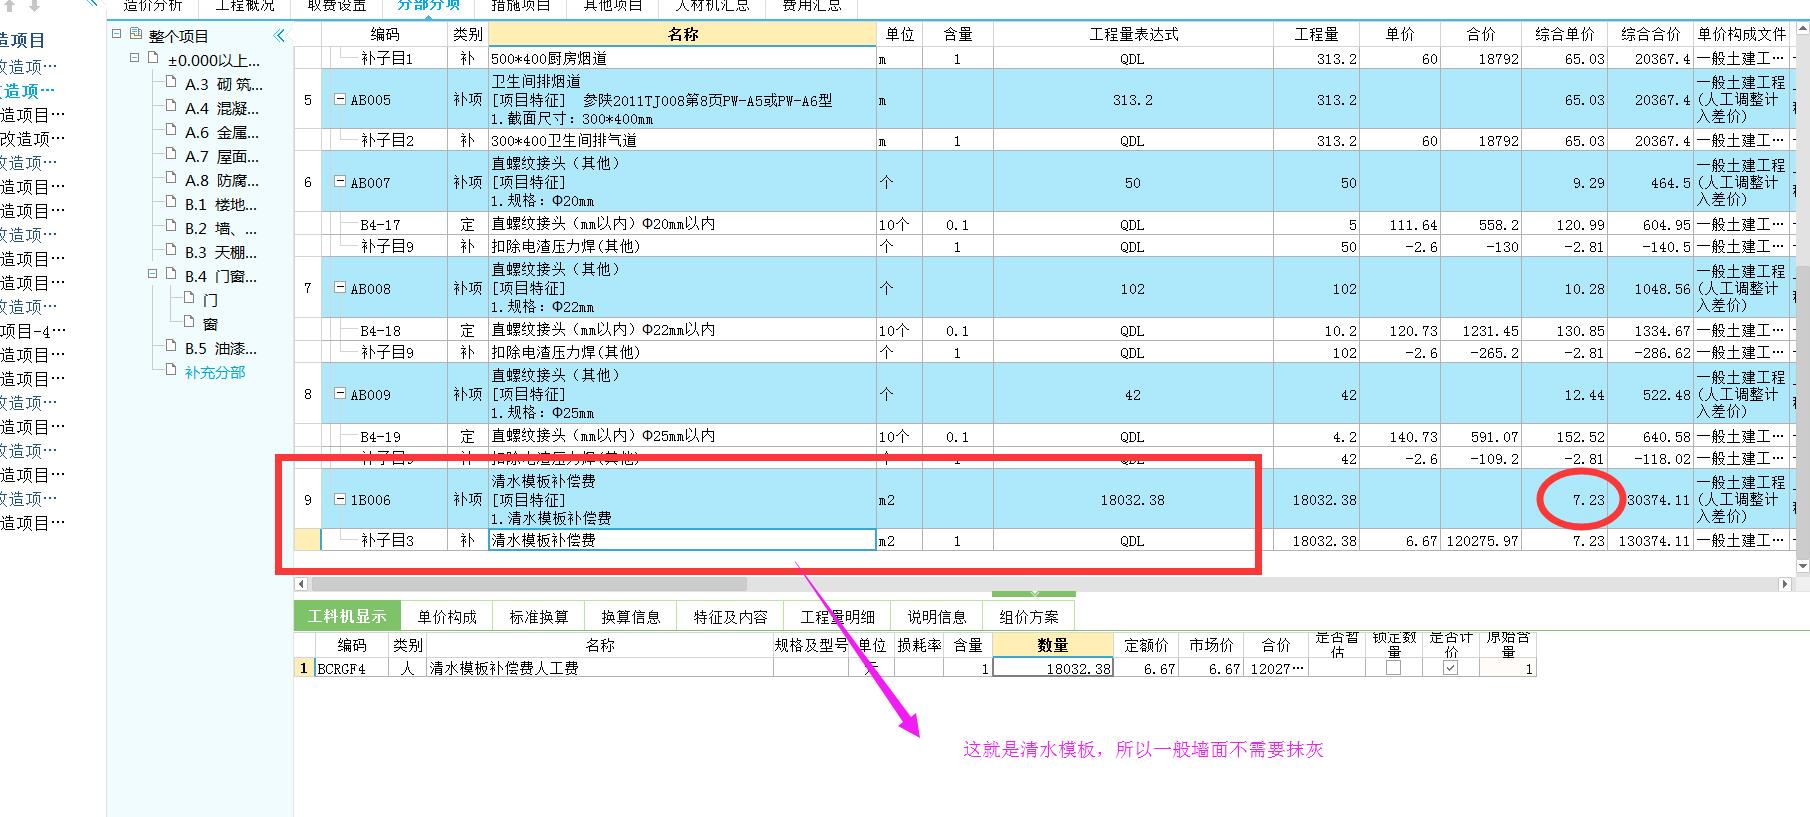Select B.3 天棚 in project tree

coord(221,252)
